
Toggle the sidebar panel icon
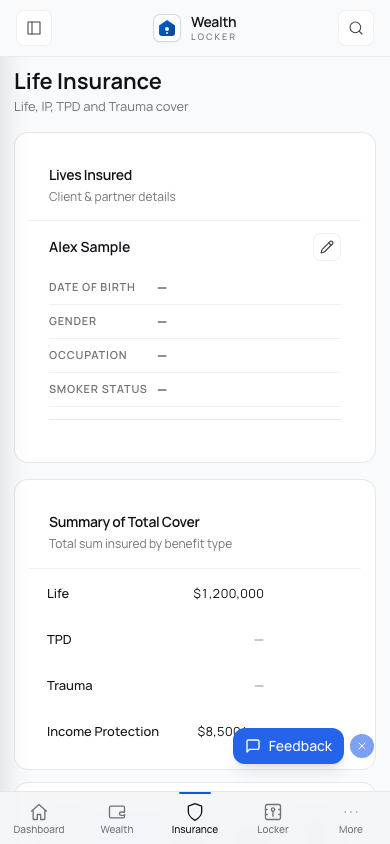coord(34,28)
